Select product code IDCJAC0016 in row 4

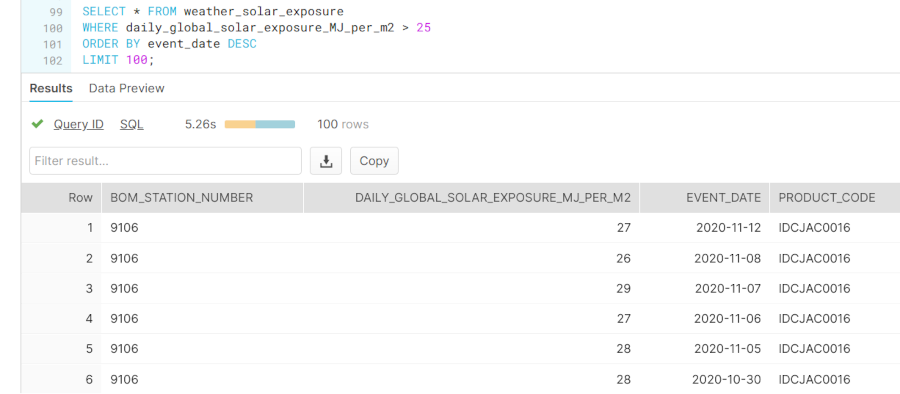(x=814, y=319)
